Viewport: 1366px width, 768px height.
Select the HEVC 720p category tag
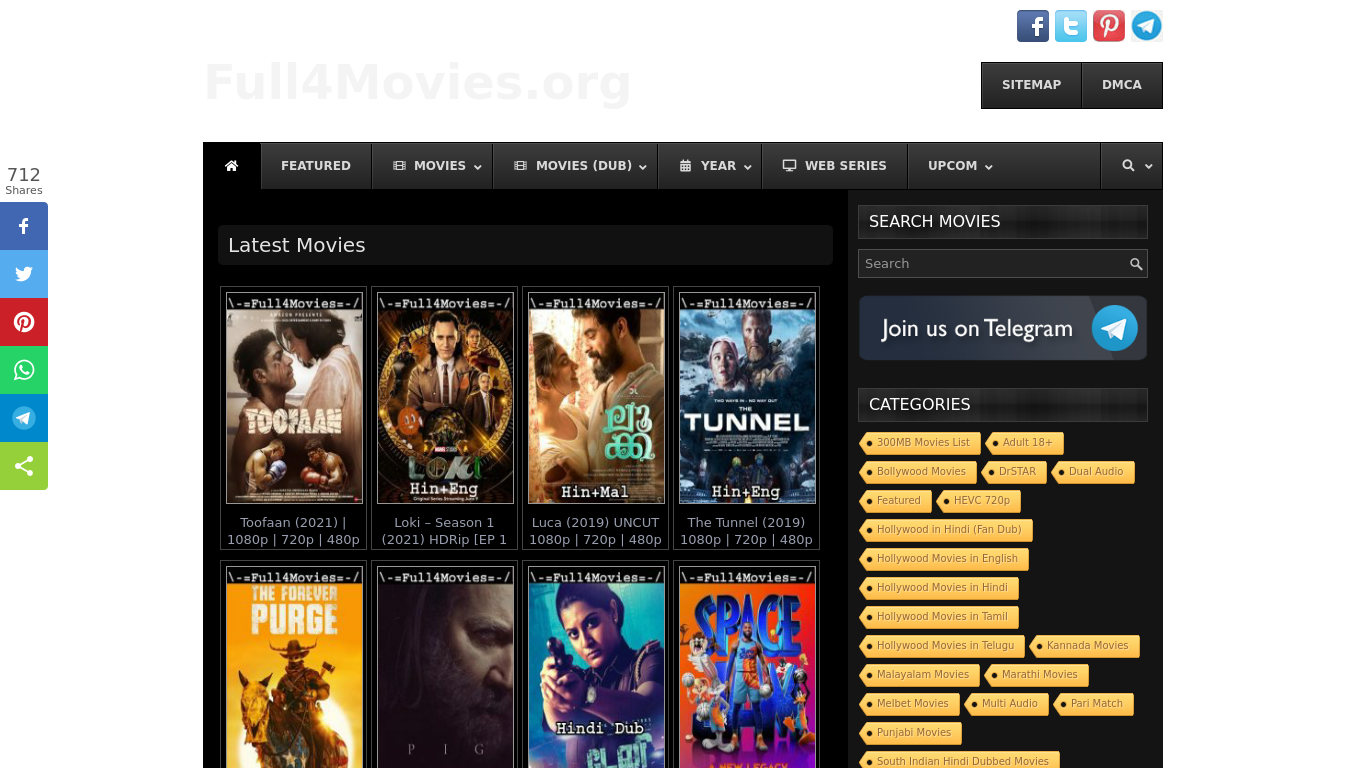point(979,501)
